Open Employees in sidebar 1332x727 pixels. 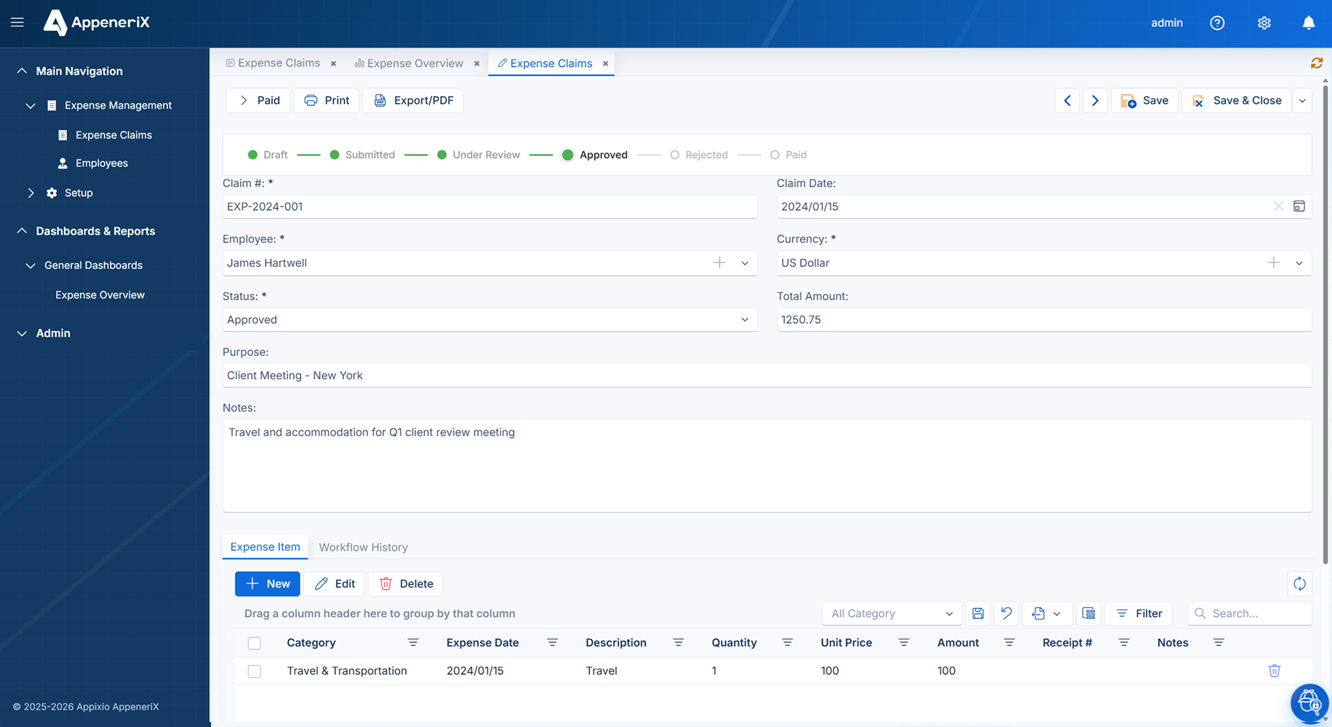coord(102,163)
